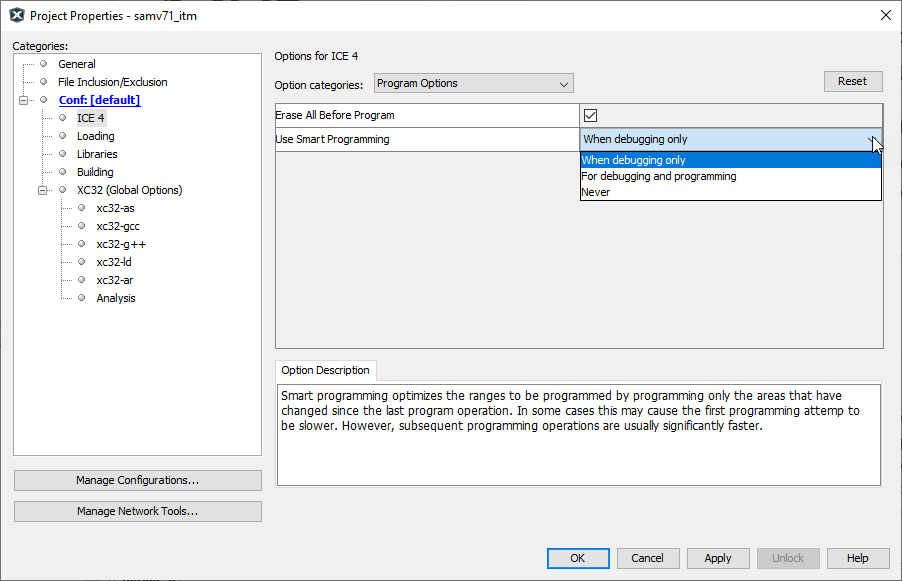The height and width of the screenshot is (581, 902).
Task: Select 'Never' from the dropdown list
Action: (x=596, y=192)
